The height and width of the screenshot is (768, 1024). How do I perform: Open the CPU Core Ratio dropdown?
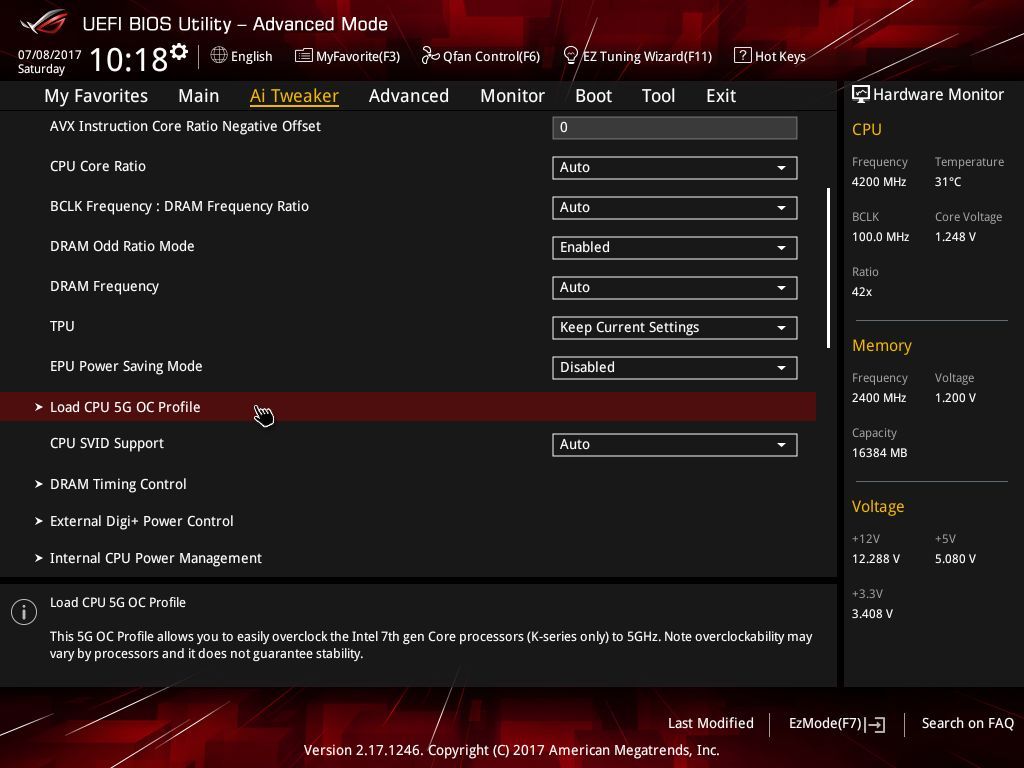[675, 168]
